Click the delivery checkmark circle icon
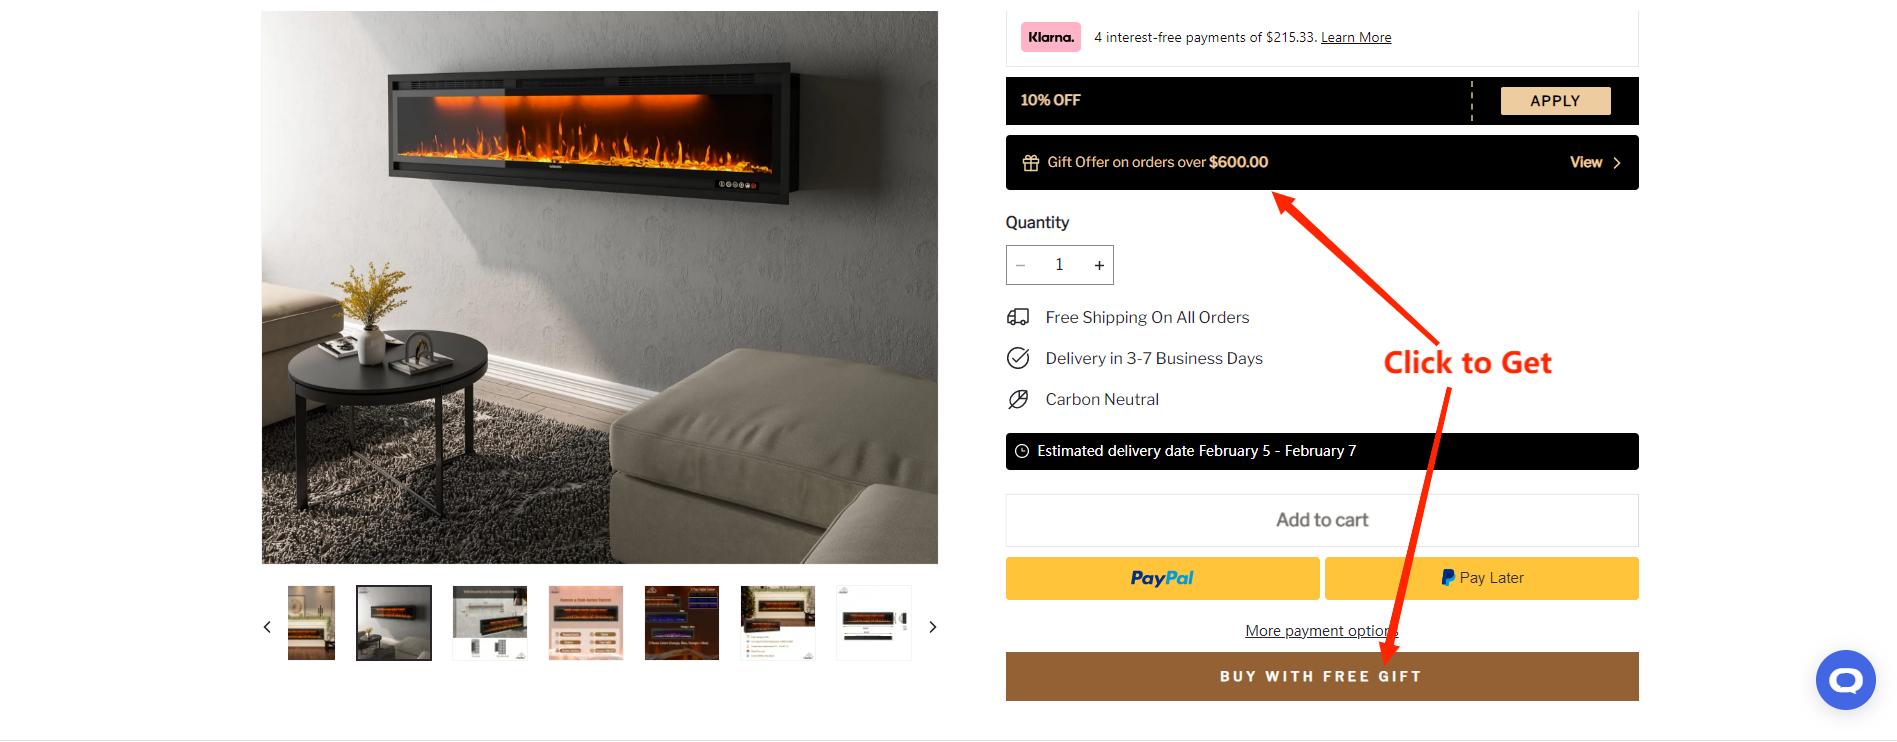Screen dimensions: 1897x742 coord(1018,358)
